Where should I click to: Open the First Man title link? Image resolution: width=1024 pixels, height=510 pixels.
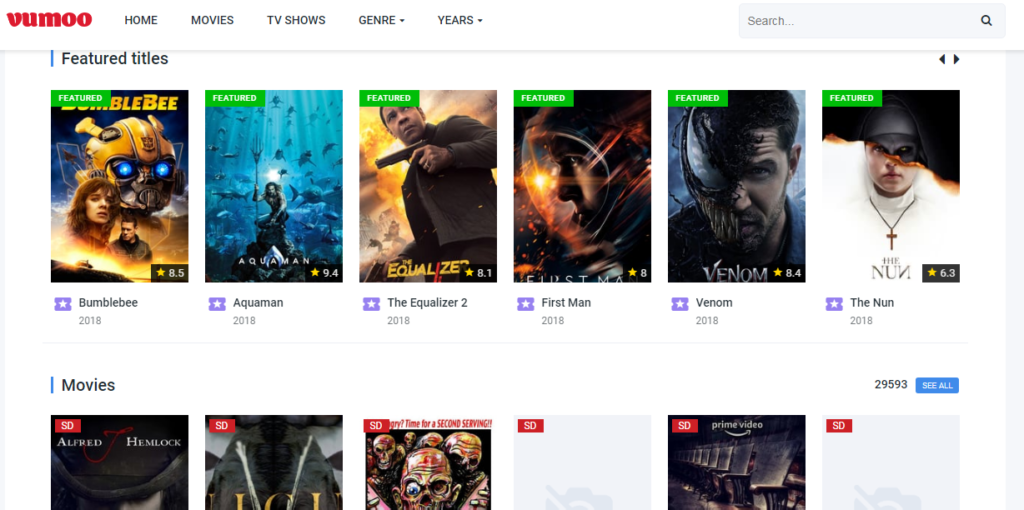(x=566, y=303)
